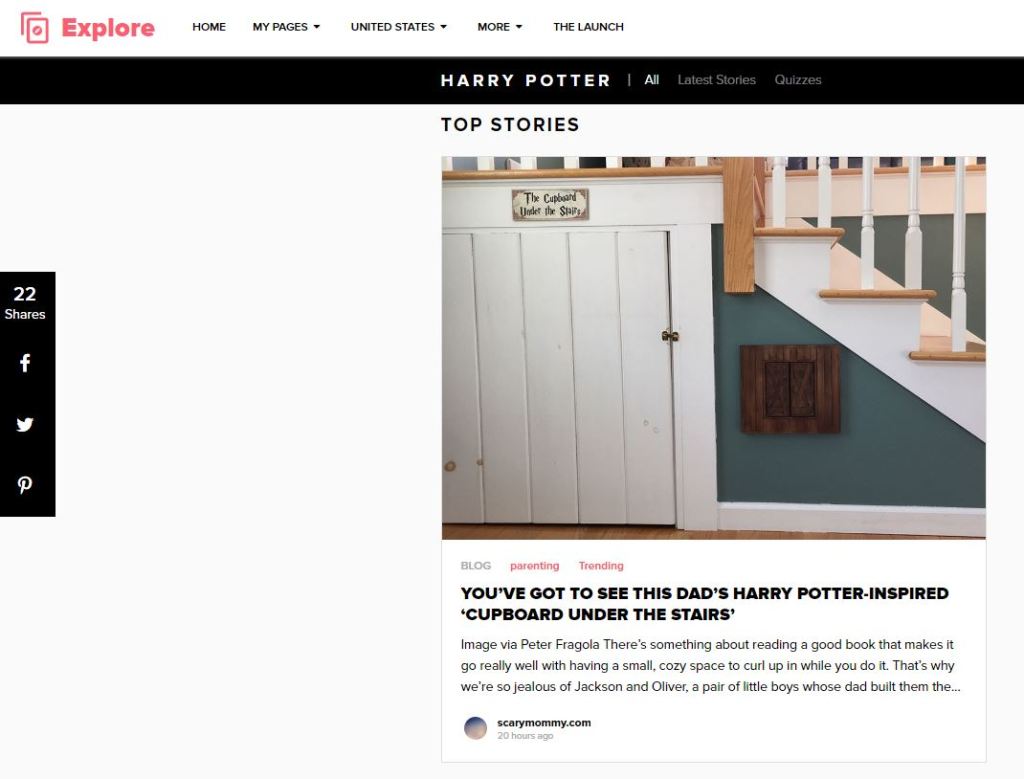The width and height of the screenshot is (1024, 779).
Task: Pin the story on Pinterest
Action: (25, 485)
